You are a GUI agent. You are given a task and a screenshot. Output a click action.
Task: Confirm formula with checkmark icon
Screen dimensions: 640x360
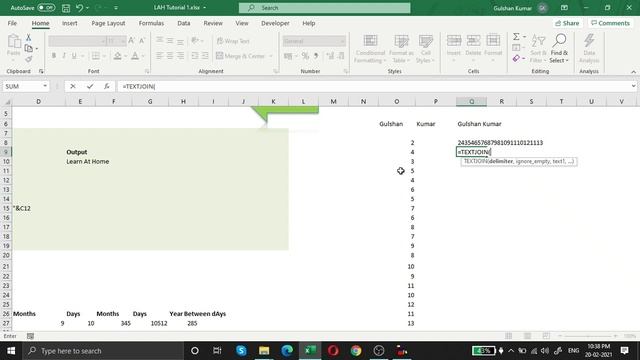click(90, 86)
